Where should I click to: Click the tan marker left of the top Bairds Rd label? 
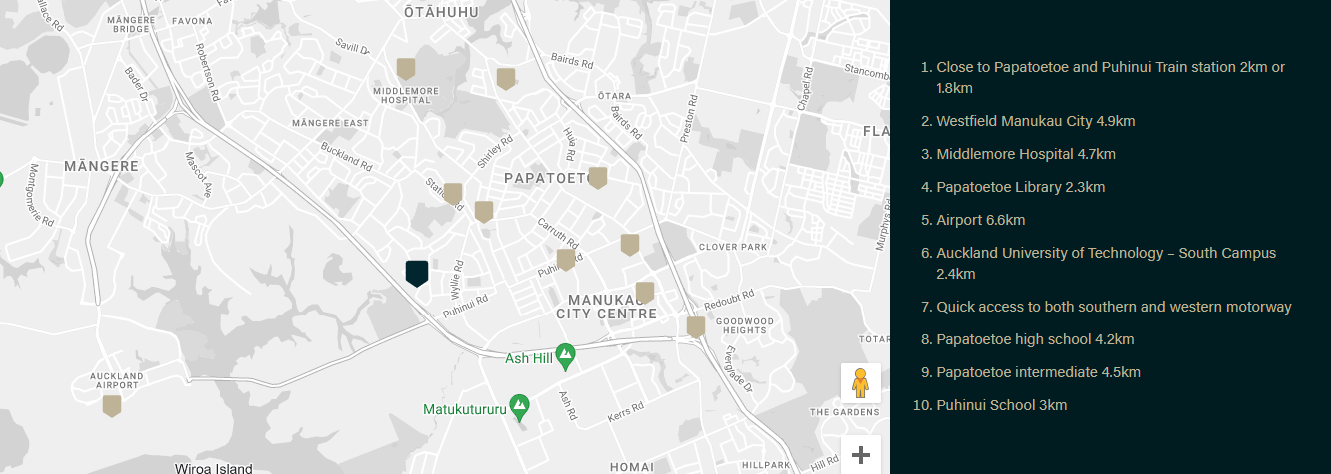506,78
